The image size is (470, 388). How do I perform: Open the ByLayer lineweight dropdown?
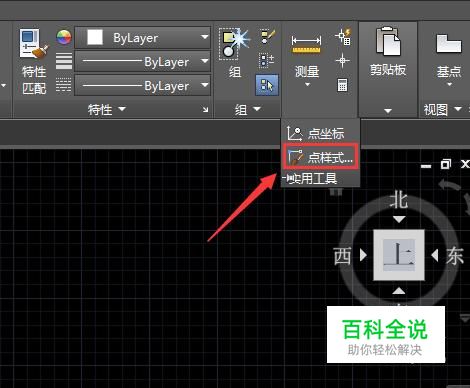pos(205,61)
